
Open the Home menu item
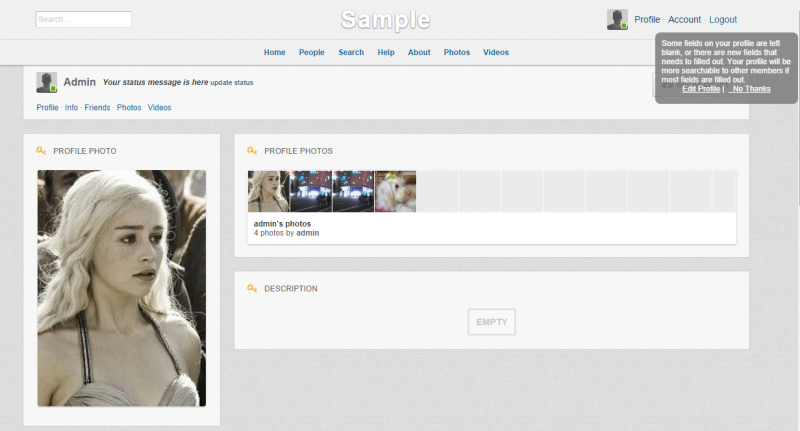[x=274, y=52]
